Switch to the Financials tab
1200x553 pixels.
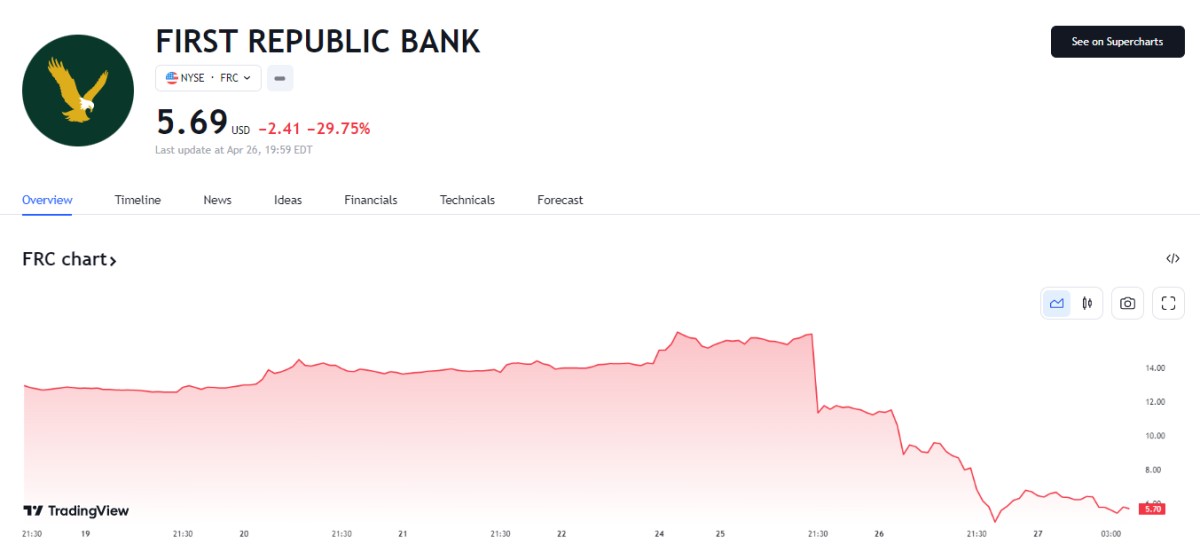coord(370,200)
